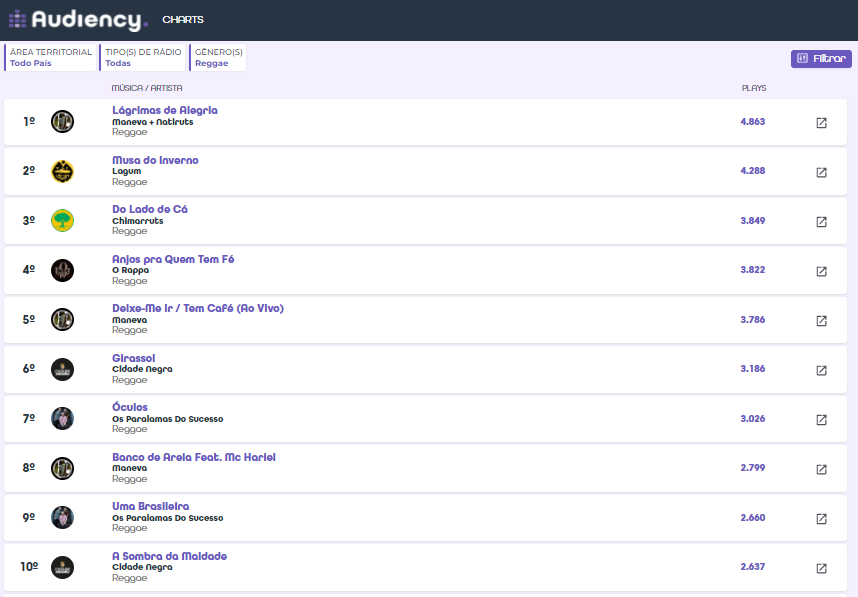The image size is (858, 597).
Task: Click O Rappa artist thumbnail
Action: [x=62, y=270]
